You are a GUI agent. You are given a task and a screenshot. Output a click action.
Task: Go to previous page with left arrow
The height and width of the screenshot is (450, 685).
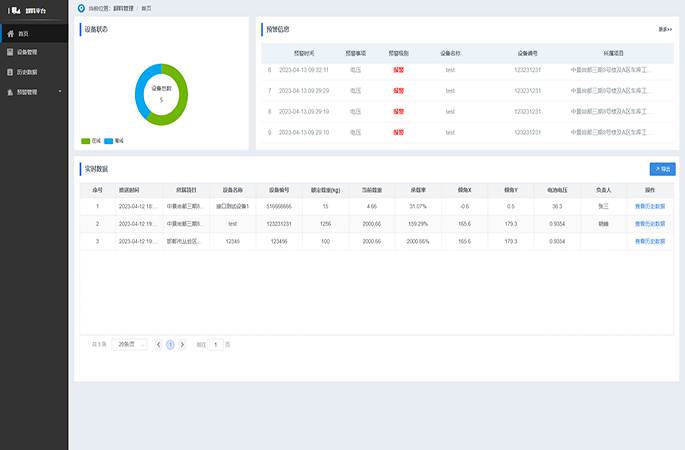click(158, 344)
